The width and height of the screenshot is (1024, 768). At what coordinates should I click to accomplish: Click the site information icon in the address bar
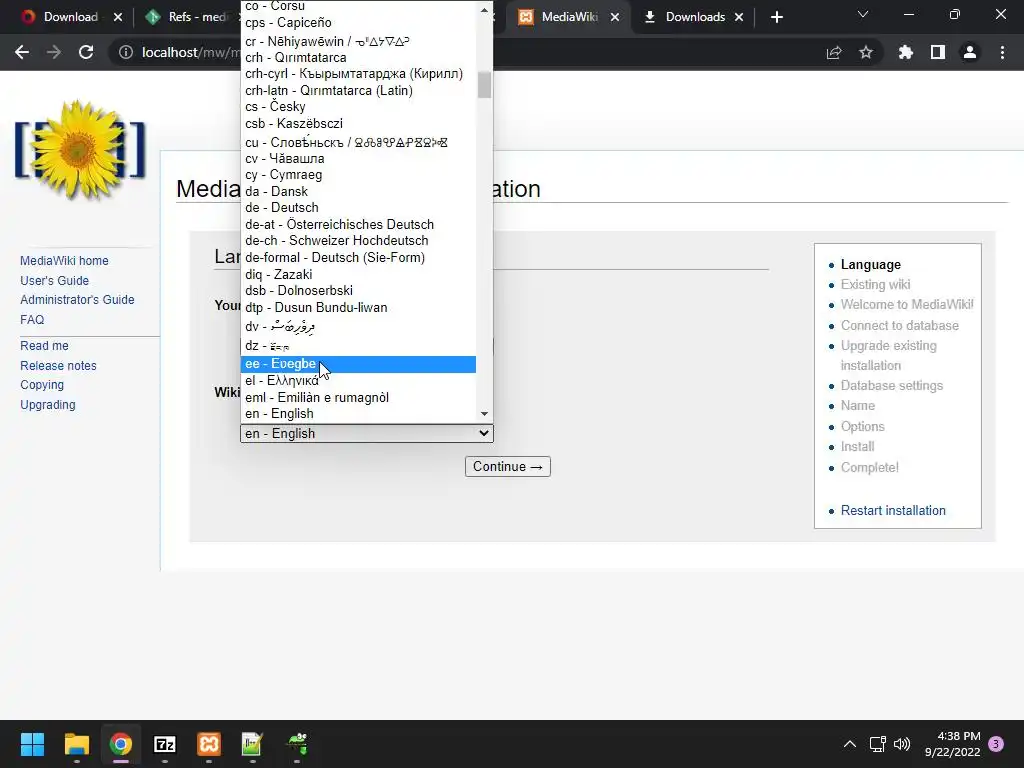(125, 52)
